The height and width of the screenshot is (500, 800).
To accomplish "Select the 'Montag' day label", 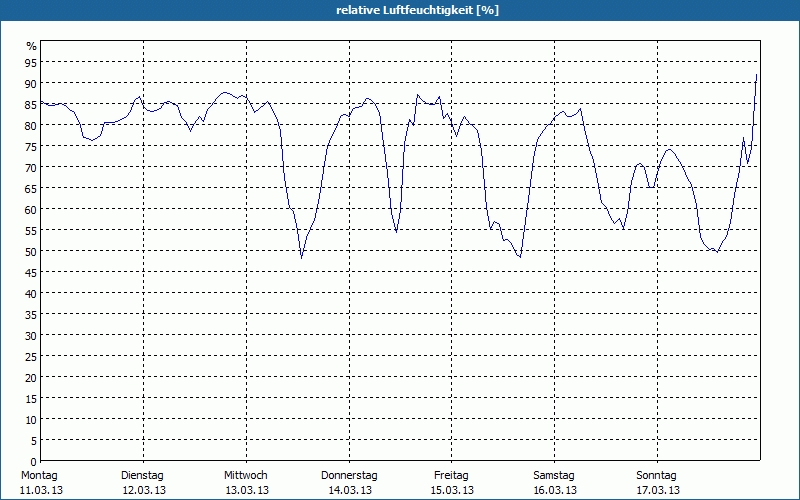I will pos(39,475).
